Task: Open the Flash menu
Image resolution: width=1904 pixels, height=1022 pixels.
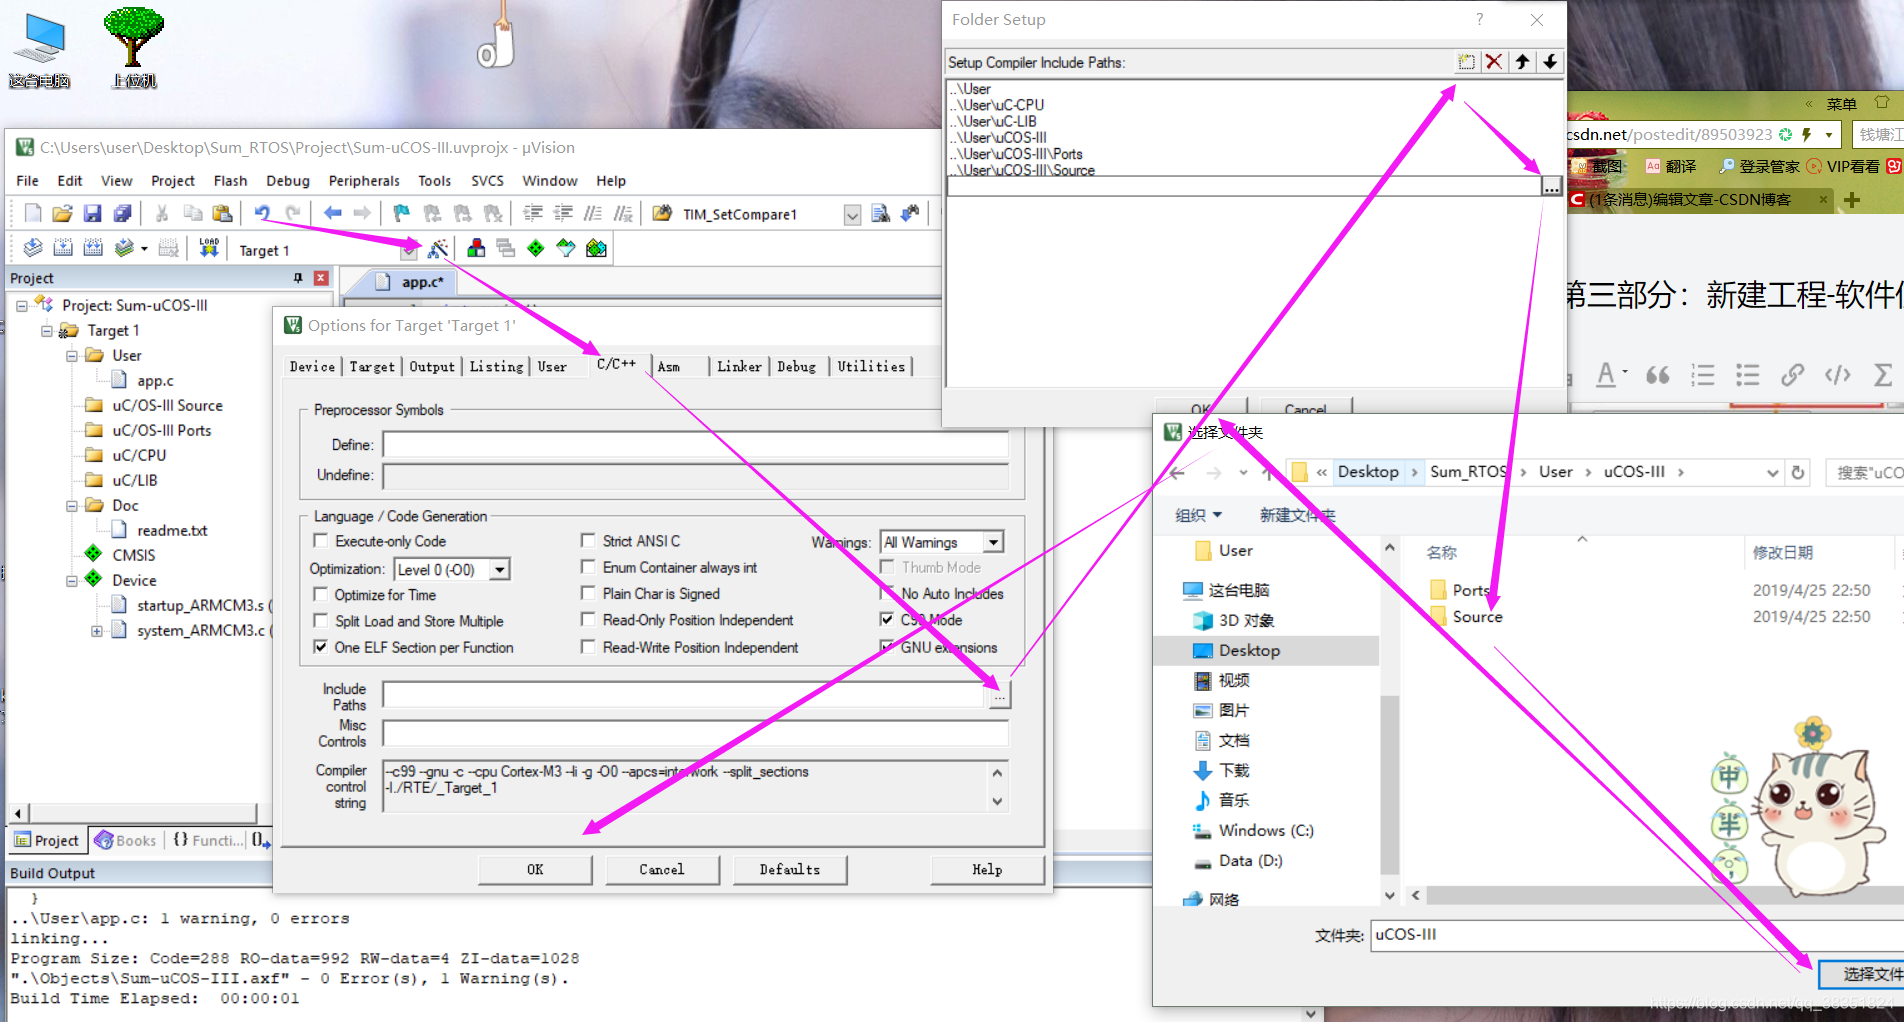Action: pos(230,181)
